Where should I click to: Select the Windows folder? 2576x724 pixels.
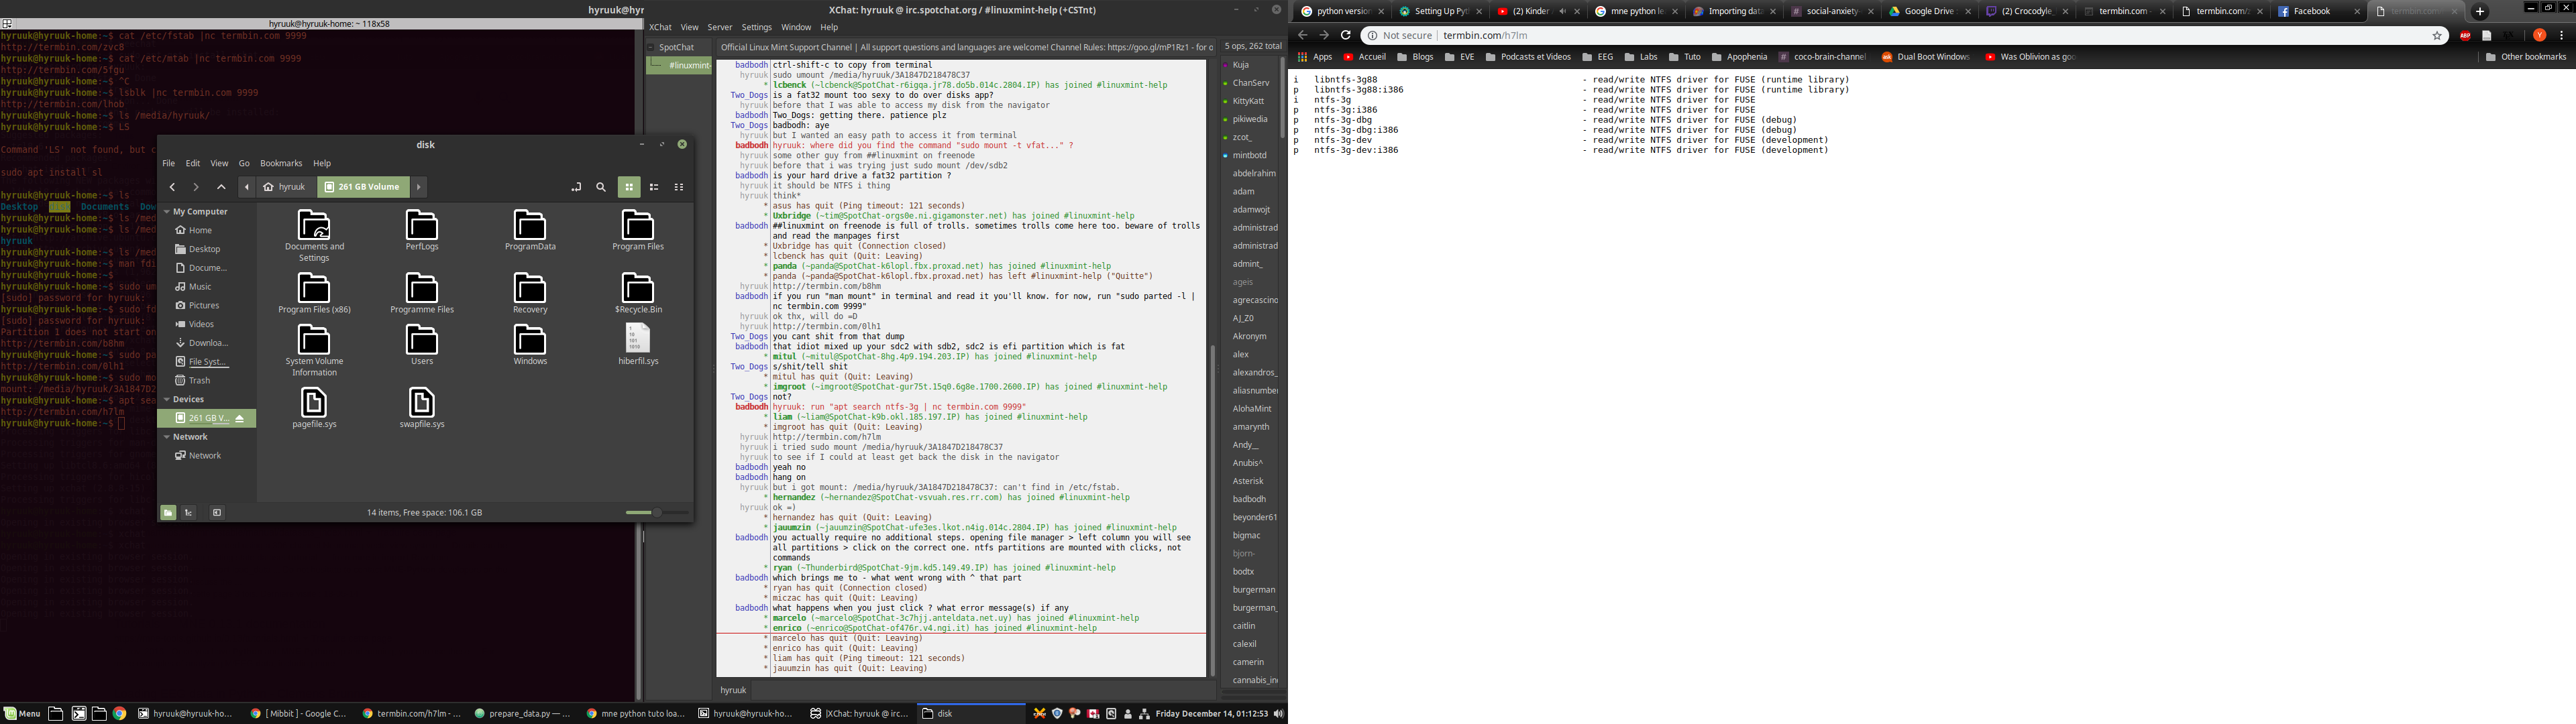click(530, 345)
